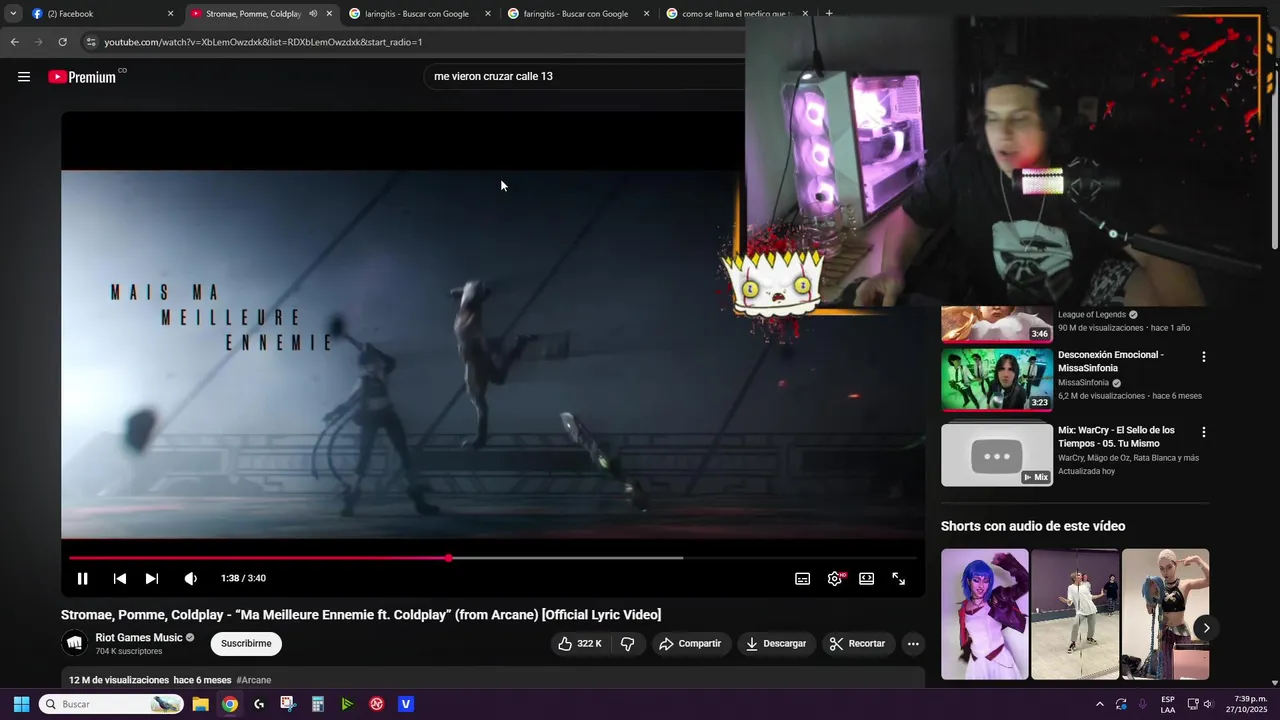Screen dimensions: 1280x720
Task: Open Desconexión Emocional video thumbnail
Action: pyautogui.click(x=997, y=380)
